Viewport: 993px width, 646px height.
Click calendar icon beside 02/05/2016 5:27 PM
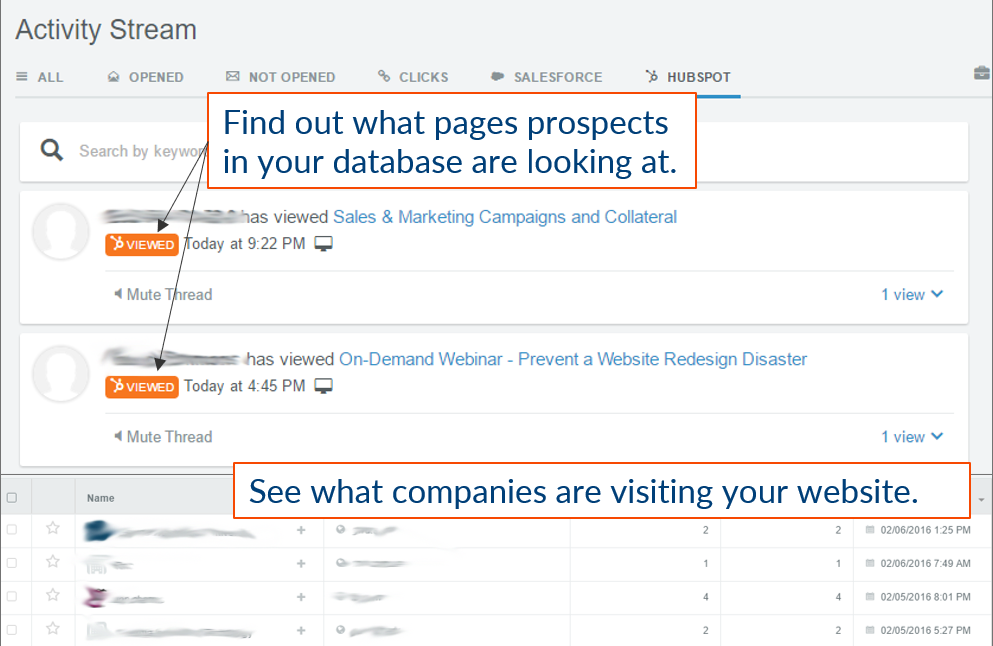click(x=870, y=630)
